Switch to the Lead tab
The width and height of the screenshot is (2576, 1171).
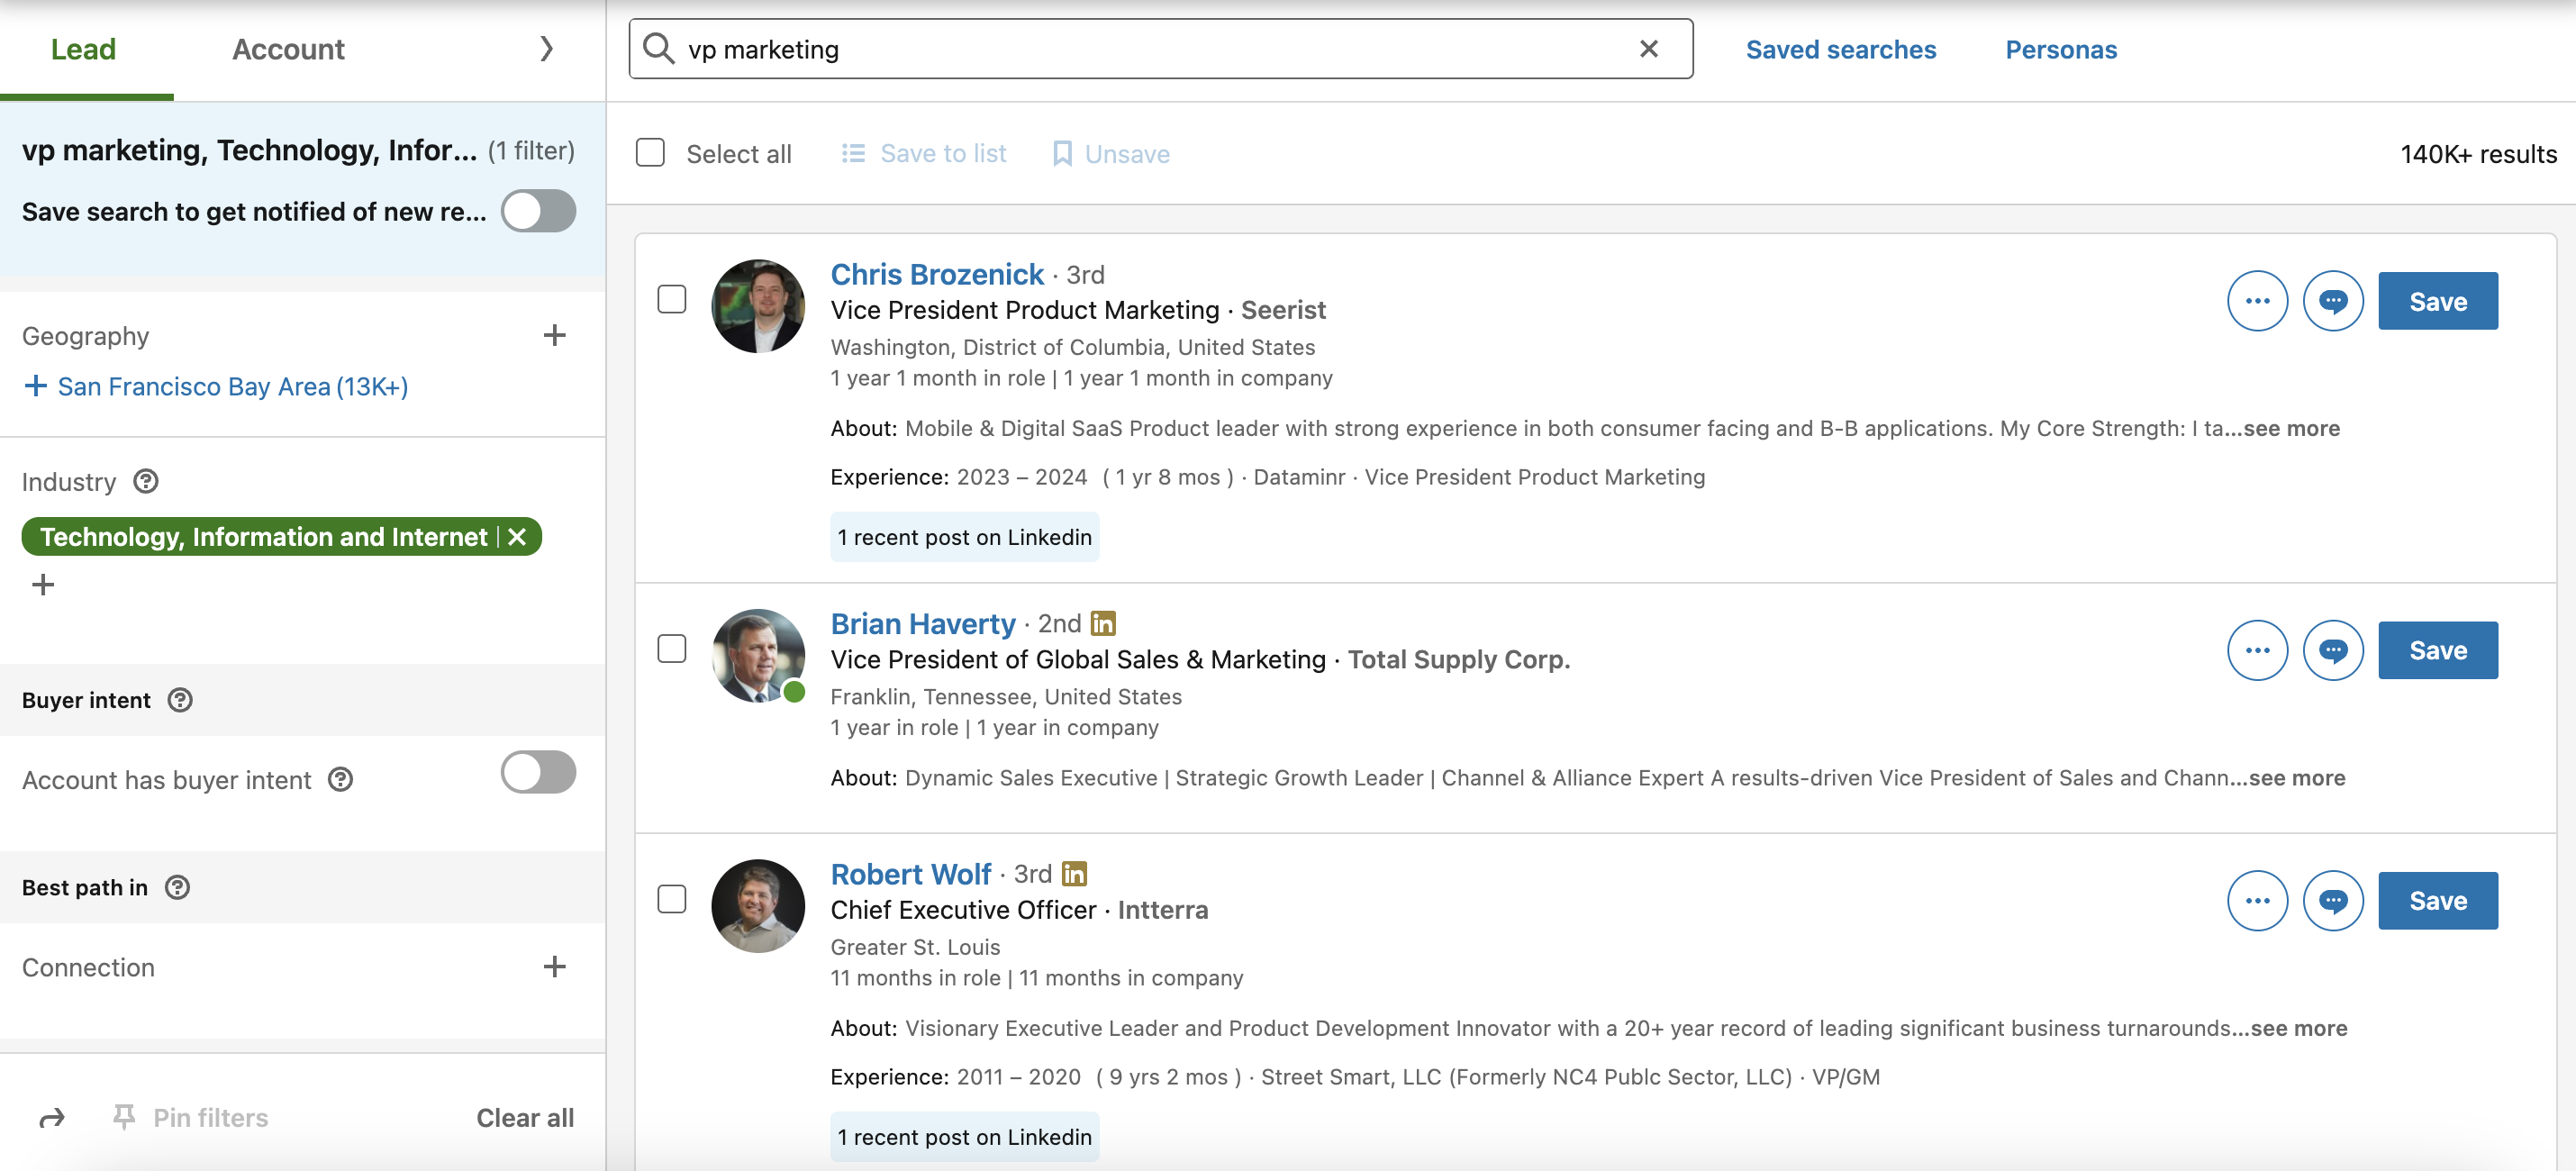tap(84, 49)
